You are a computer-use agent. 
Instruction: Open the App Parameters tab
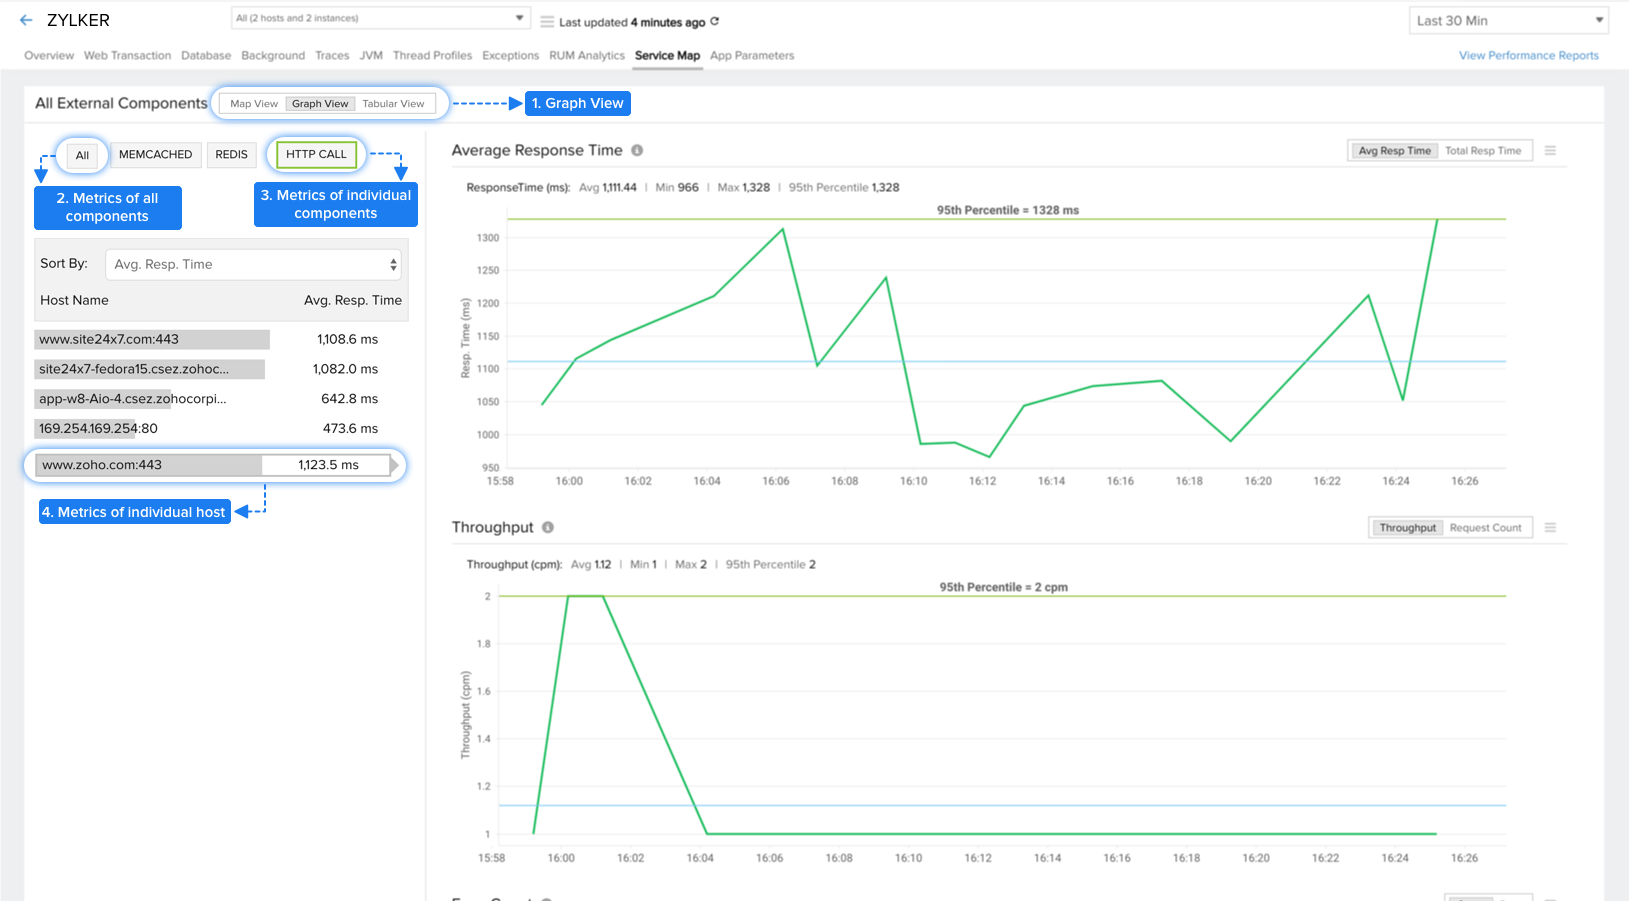pos(752,55)
